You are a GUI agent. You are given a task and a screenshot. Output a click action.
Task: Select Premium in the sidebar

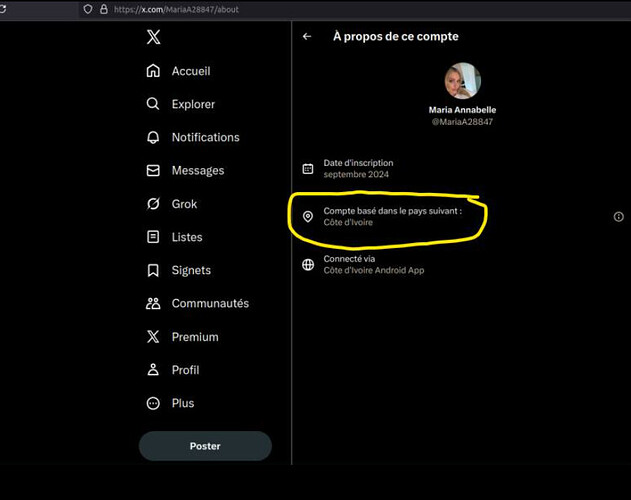click(x=194, y=337)
